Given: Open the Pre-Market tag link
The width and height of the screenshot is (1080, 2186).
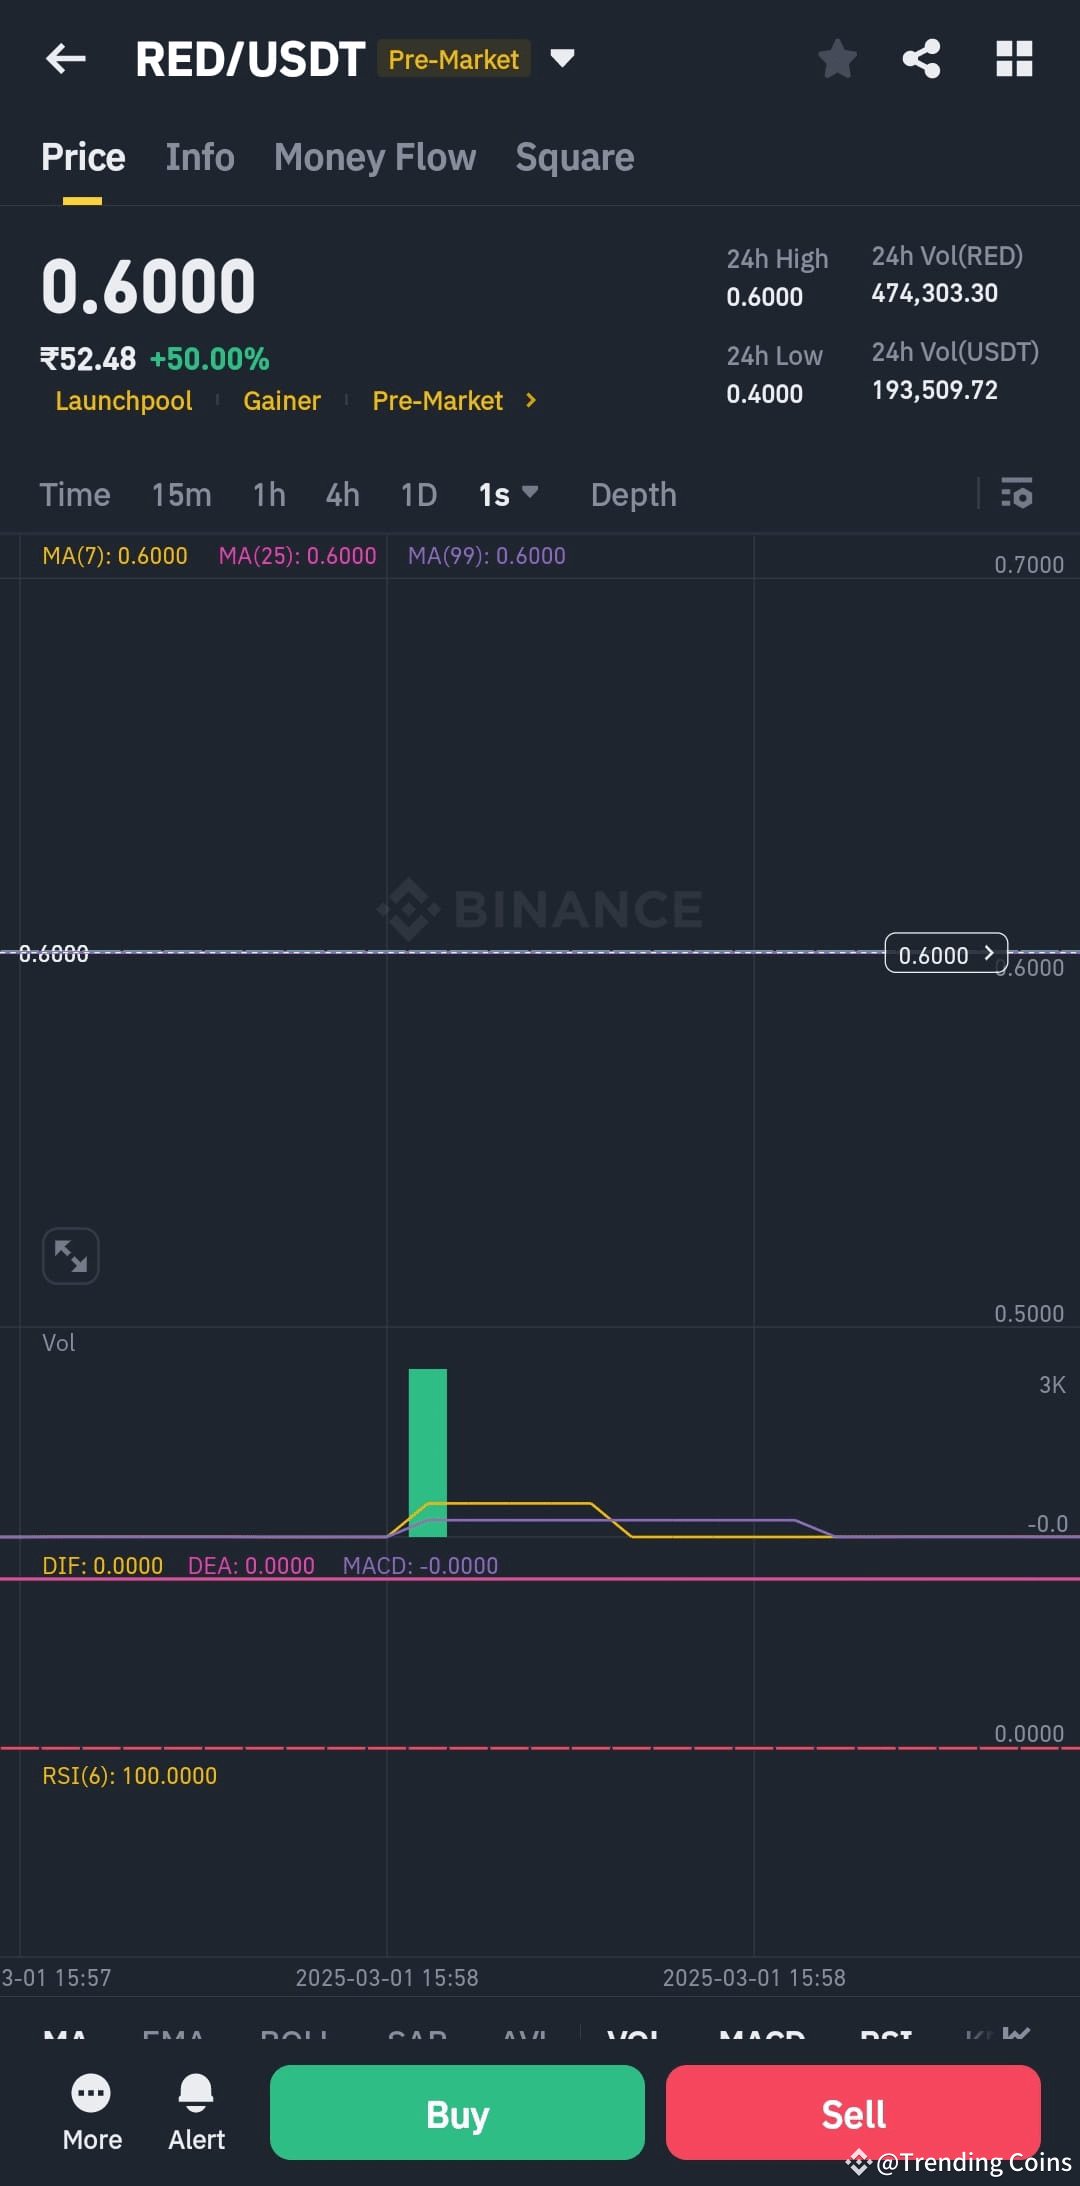Looking at the screenshot, I should click(437, 401).
